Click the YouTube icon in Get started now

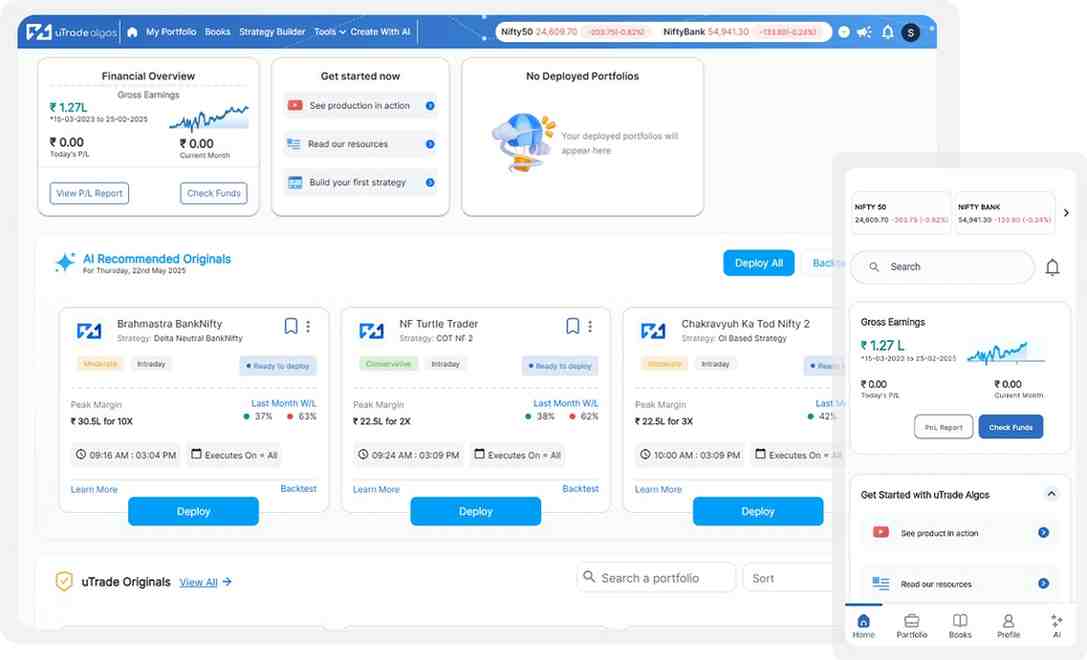[295, 105]
